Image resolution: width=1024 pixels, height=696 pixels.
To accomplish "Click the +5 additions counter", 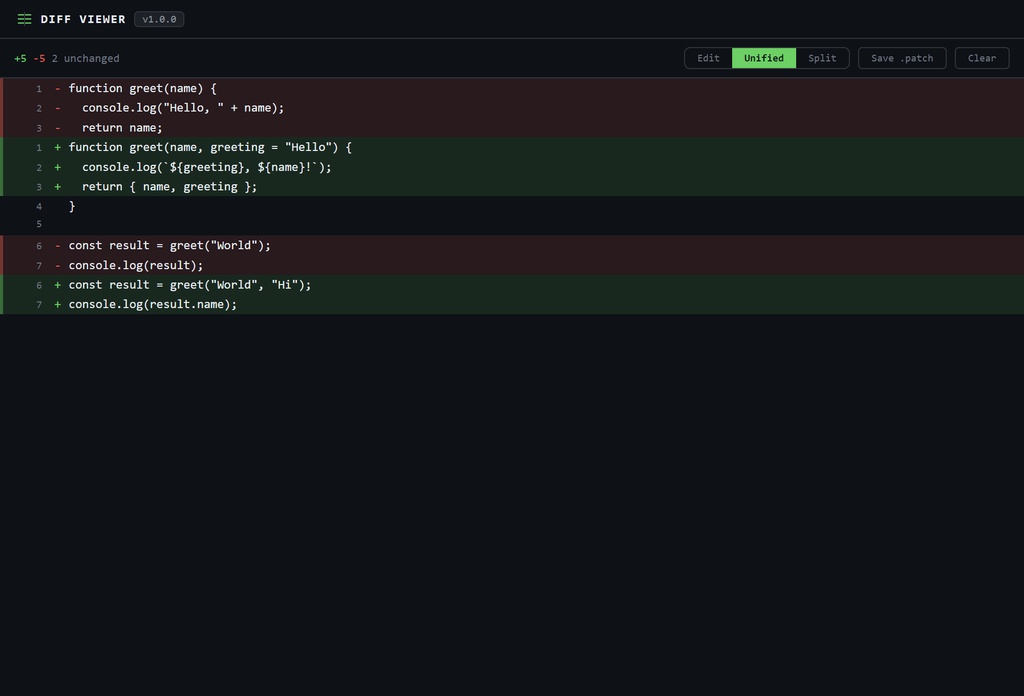I will [20, 58].
